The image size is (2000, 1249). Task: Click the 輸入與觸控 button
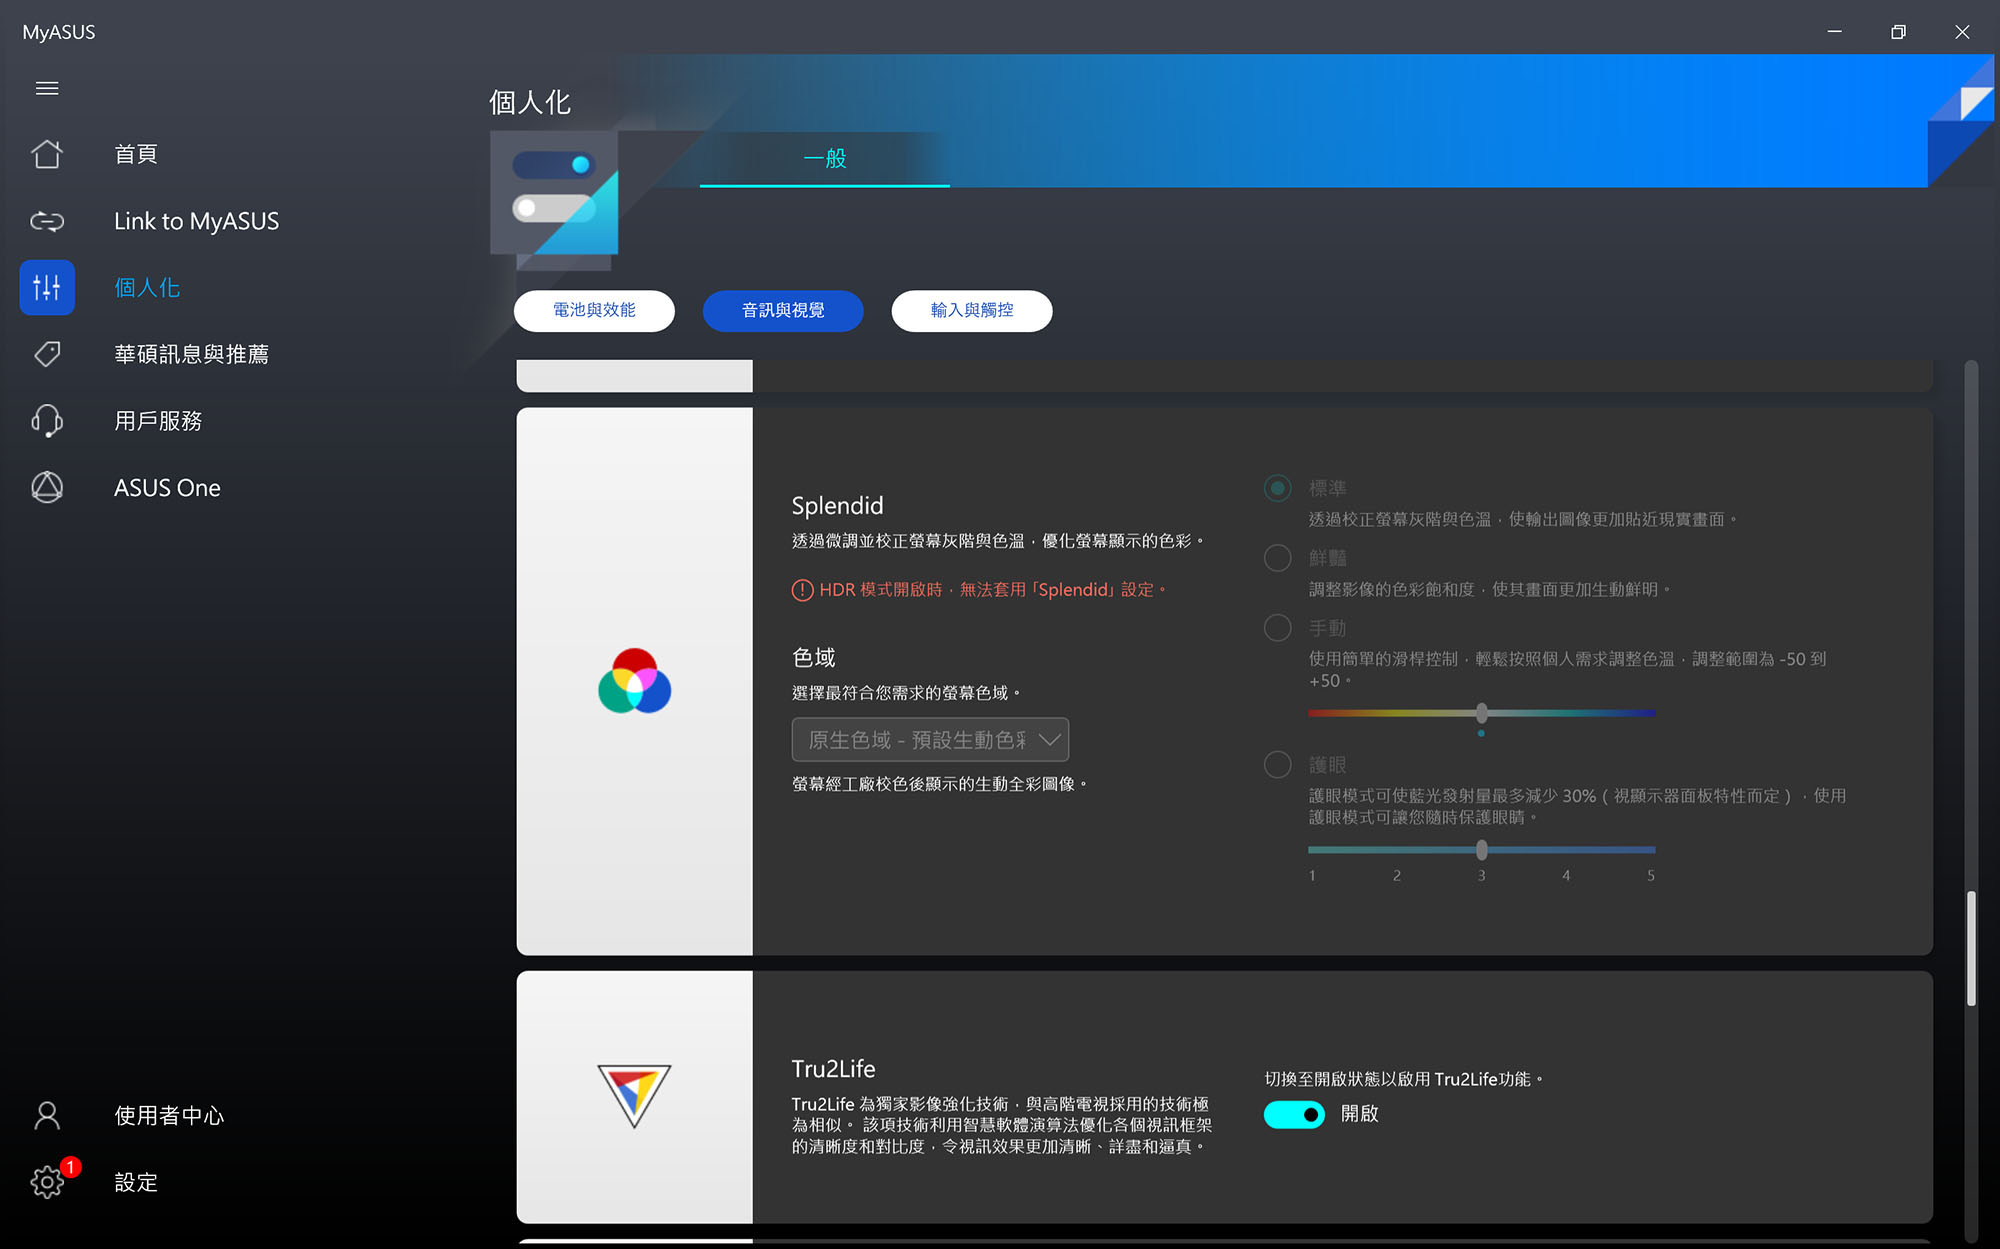(x=972, y=310)
